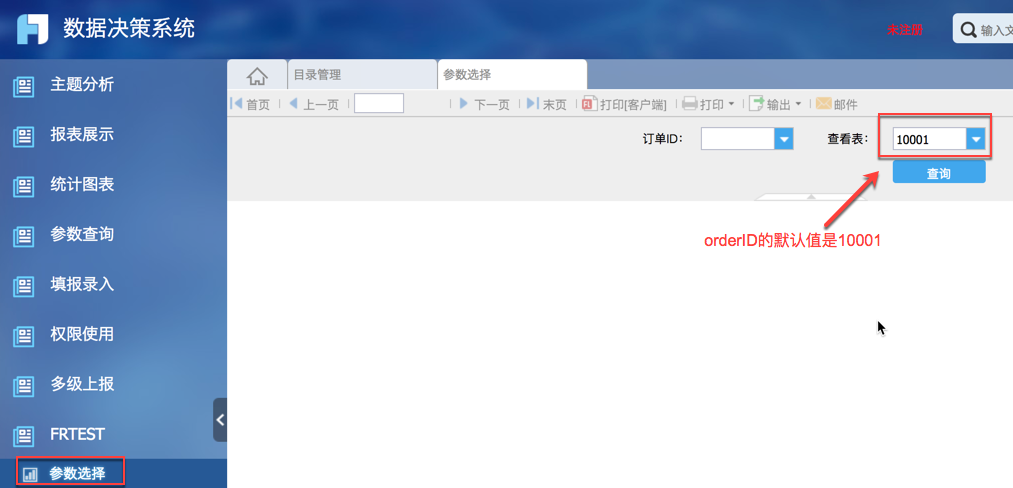Click 上一页 toolbar label
The width and height of the screenshot is (1013, 488).
pos(321,105)
